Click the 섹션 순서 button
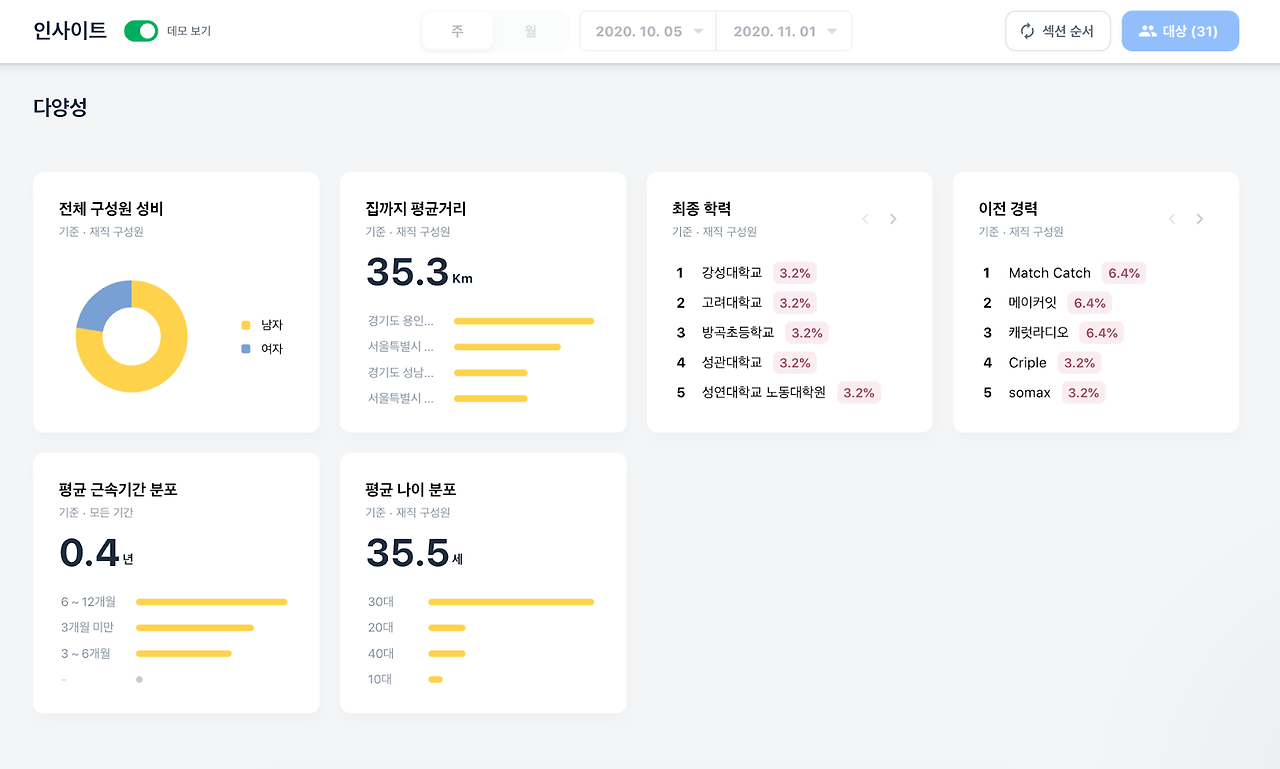Viewport: 1280px width, 769px height. tap(1058, 31)
